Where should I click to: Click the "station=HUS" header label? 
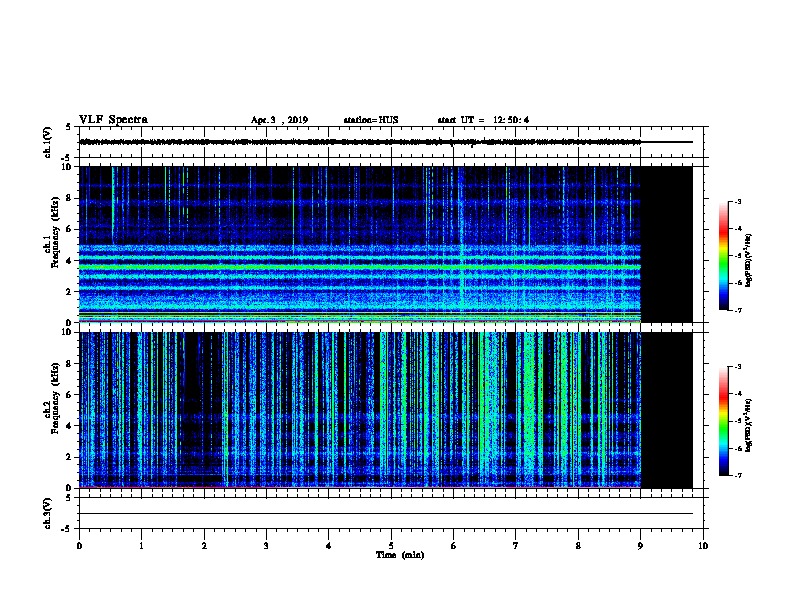coord(371,120)
